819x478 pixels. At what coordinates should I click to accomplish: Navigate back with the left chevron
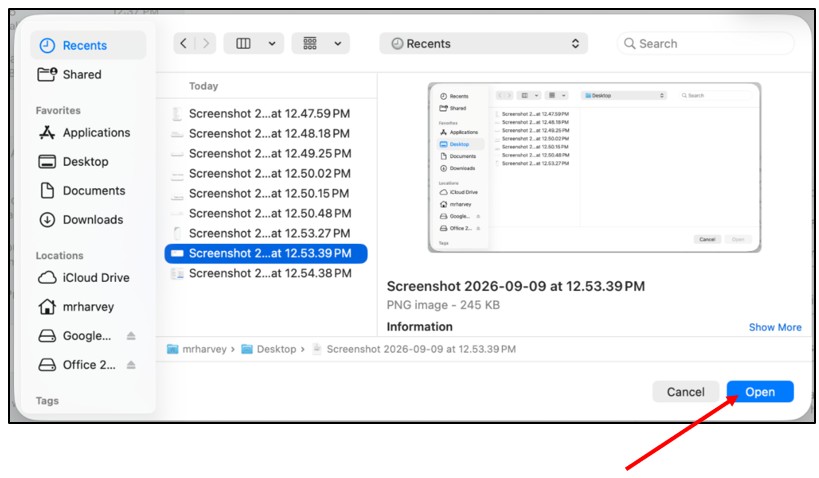pyautogui.click(x=183, y=43)
